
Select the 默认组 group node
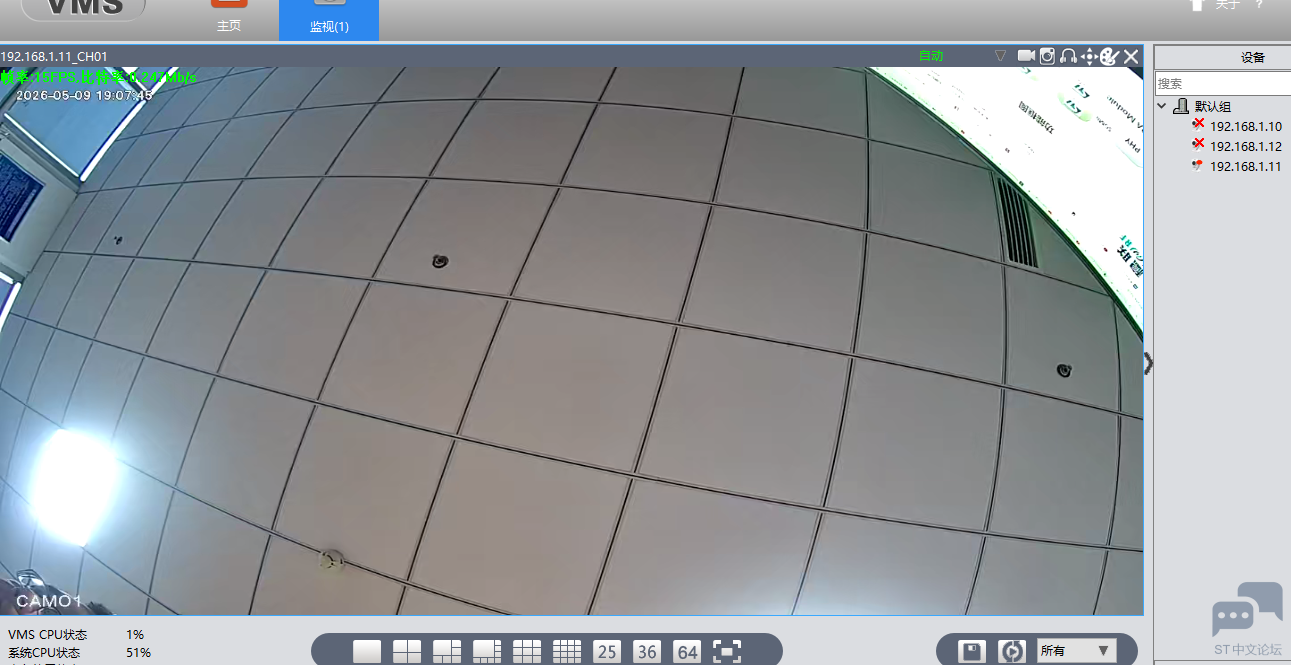click(1213, 106)
